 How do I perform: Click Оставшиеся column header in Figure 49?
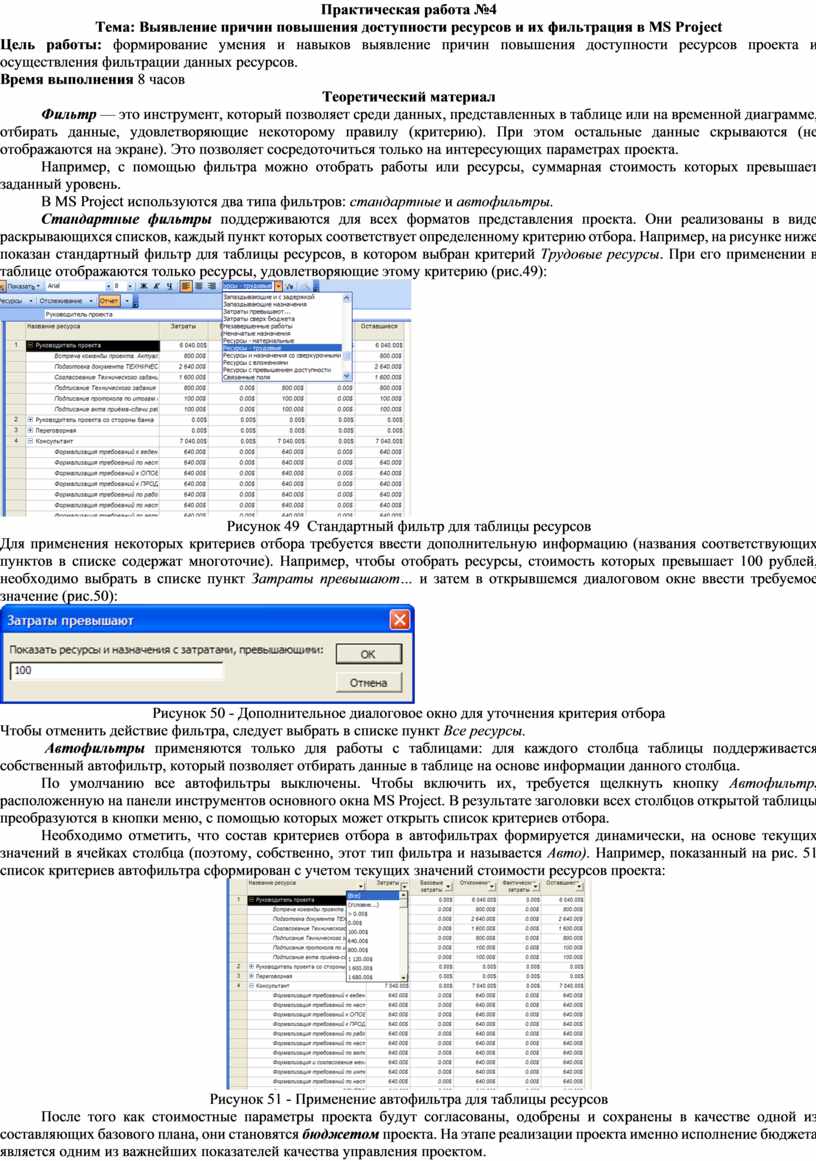(379, 330)
